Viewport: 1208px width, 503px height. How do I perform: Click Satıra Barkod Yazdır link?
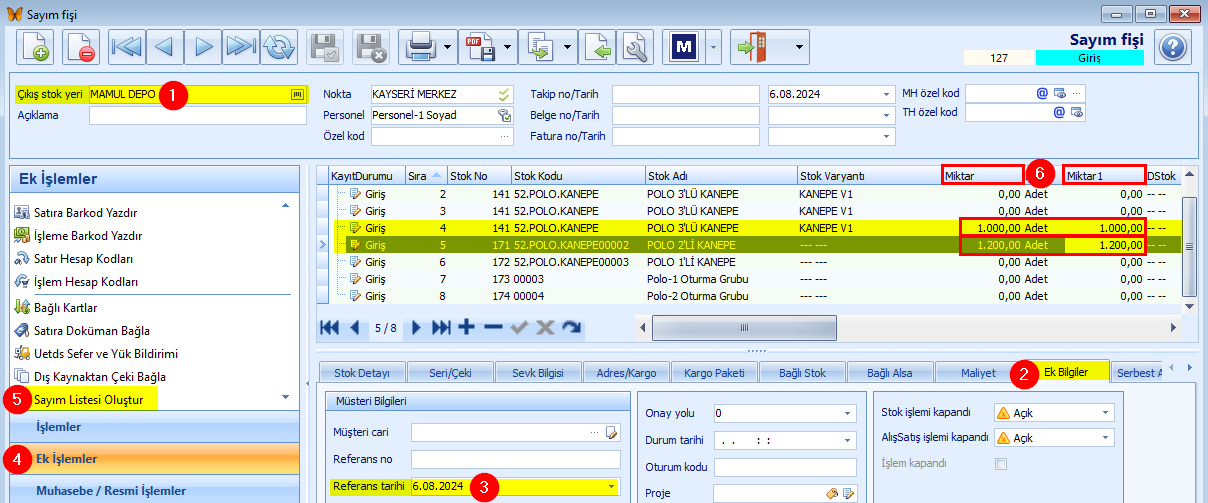pos(85,212)
